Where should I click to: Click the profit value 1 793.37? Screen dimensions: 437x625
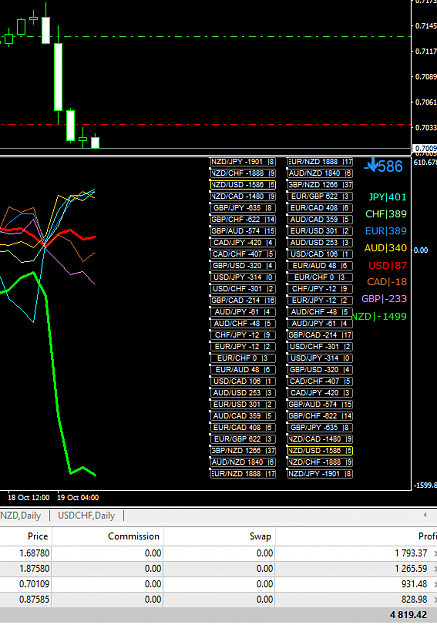click(x=411, y=553)
